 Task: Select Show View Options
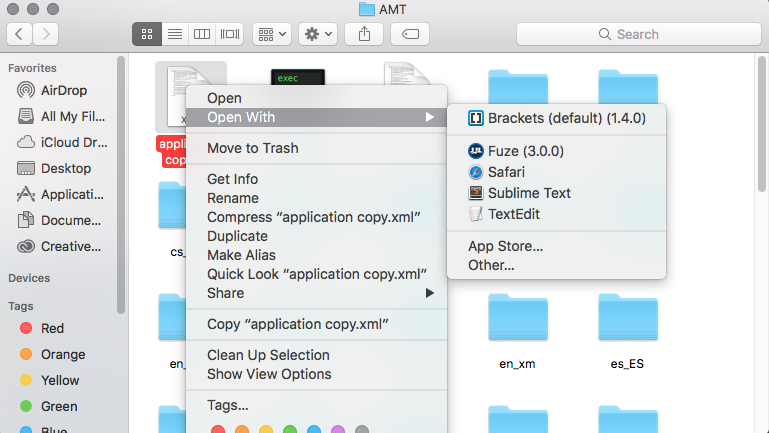click(x=316, y=374)
